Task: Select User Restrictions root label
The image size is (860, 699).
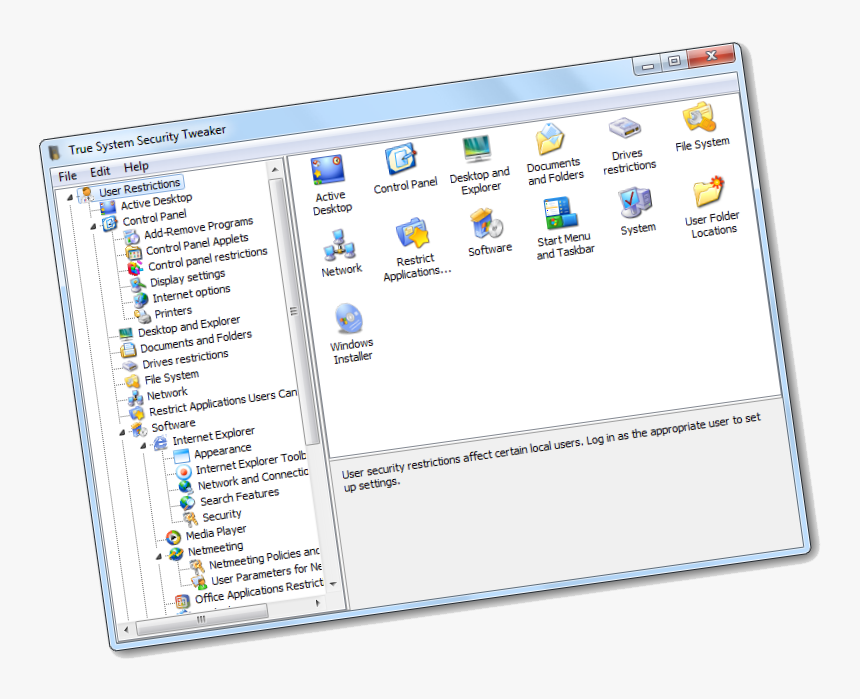Action: coord(139,187)
